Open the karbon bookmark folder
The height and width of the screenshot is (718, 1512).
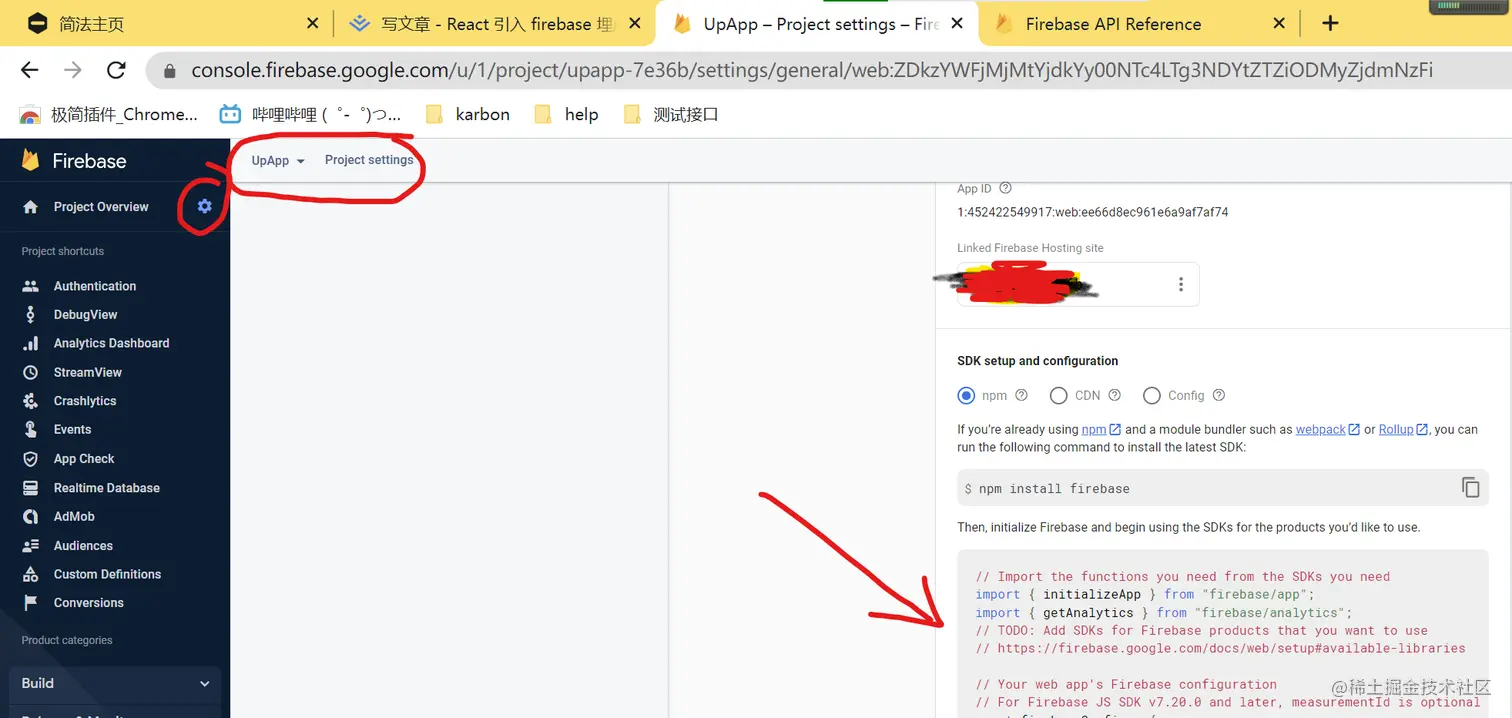(468, 114)
